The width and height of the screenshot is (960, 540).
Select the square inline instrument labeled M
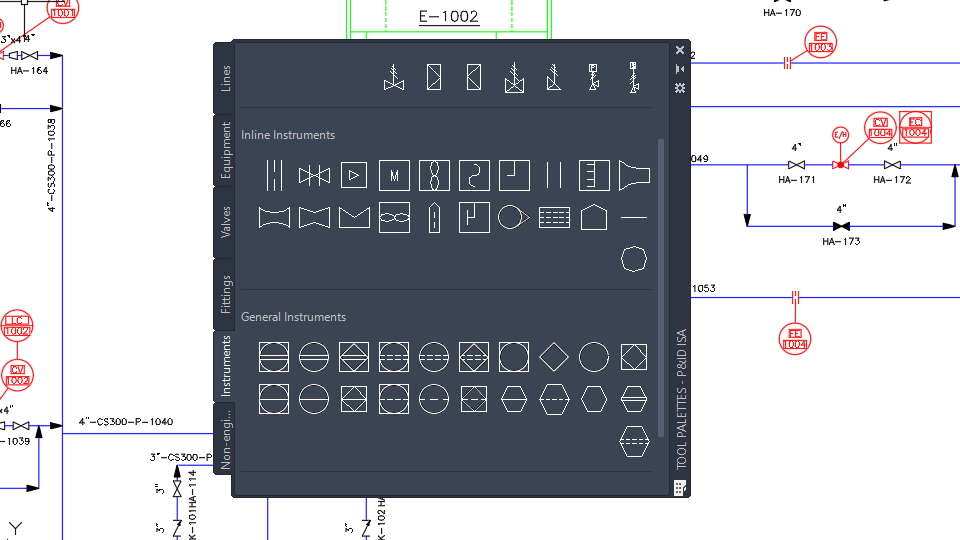pos(394,176)
